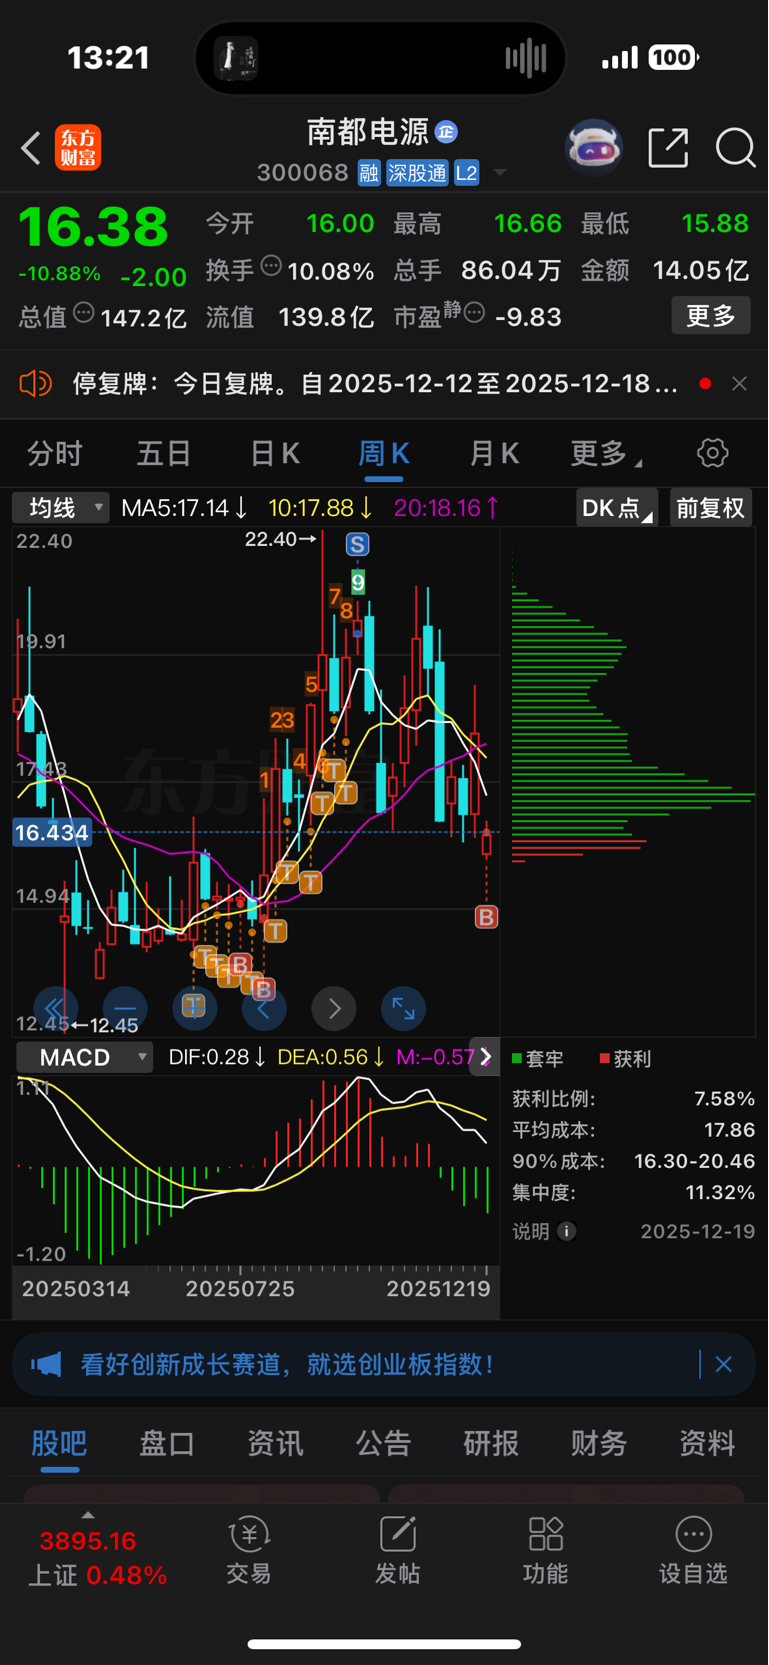Screen dimensions: 769x1665
Task: Open the 资料 tab
Action: pyautogui.click(x=707, y=1443)
